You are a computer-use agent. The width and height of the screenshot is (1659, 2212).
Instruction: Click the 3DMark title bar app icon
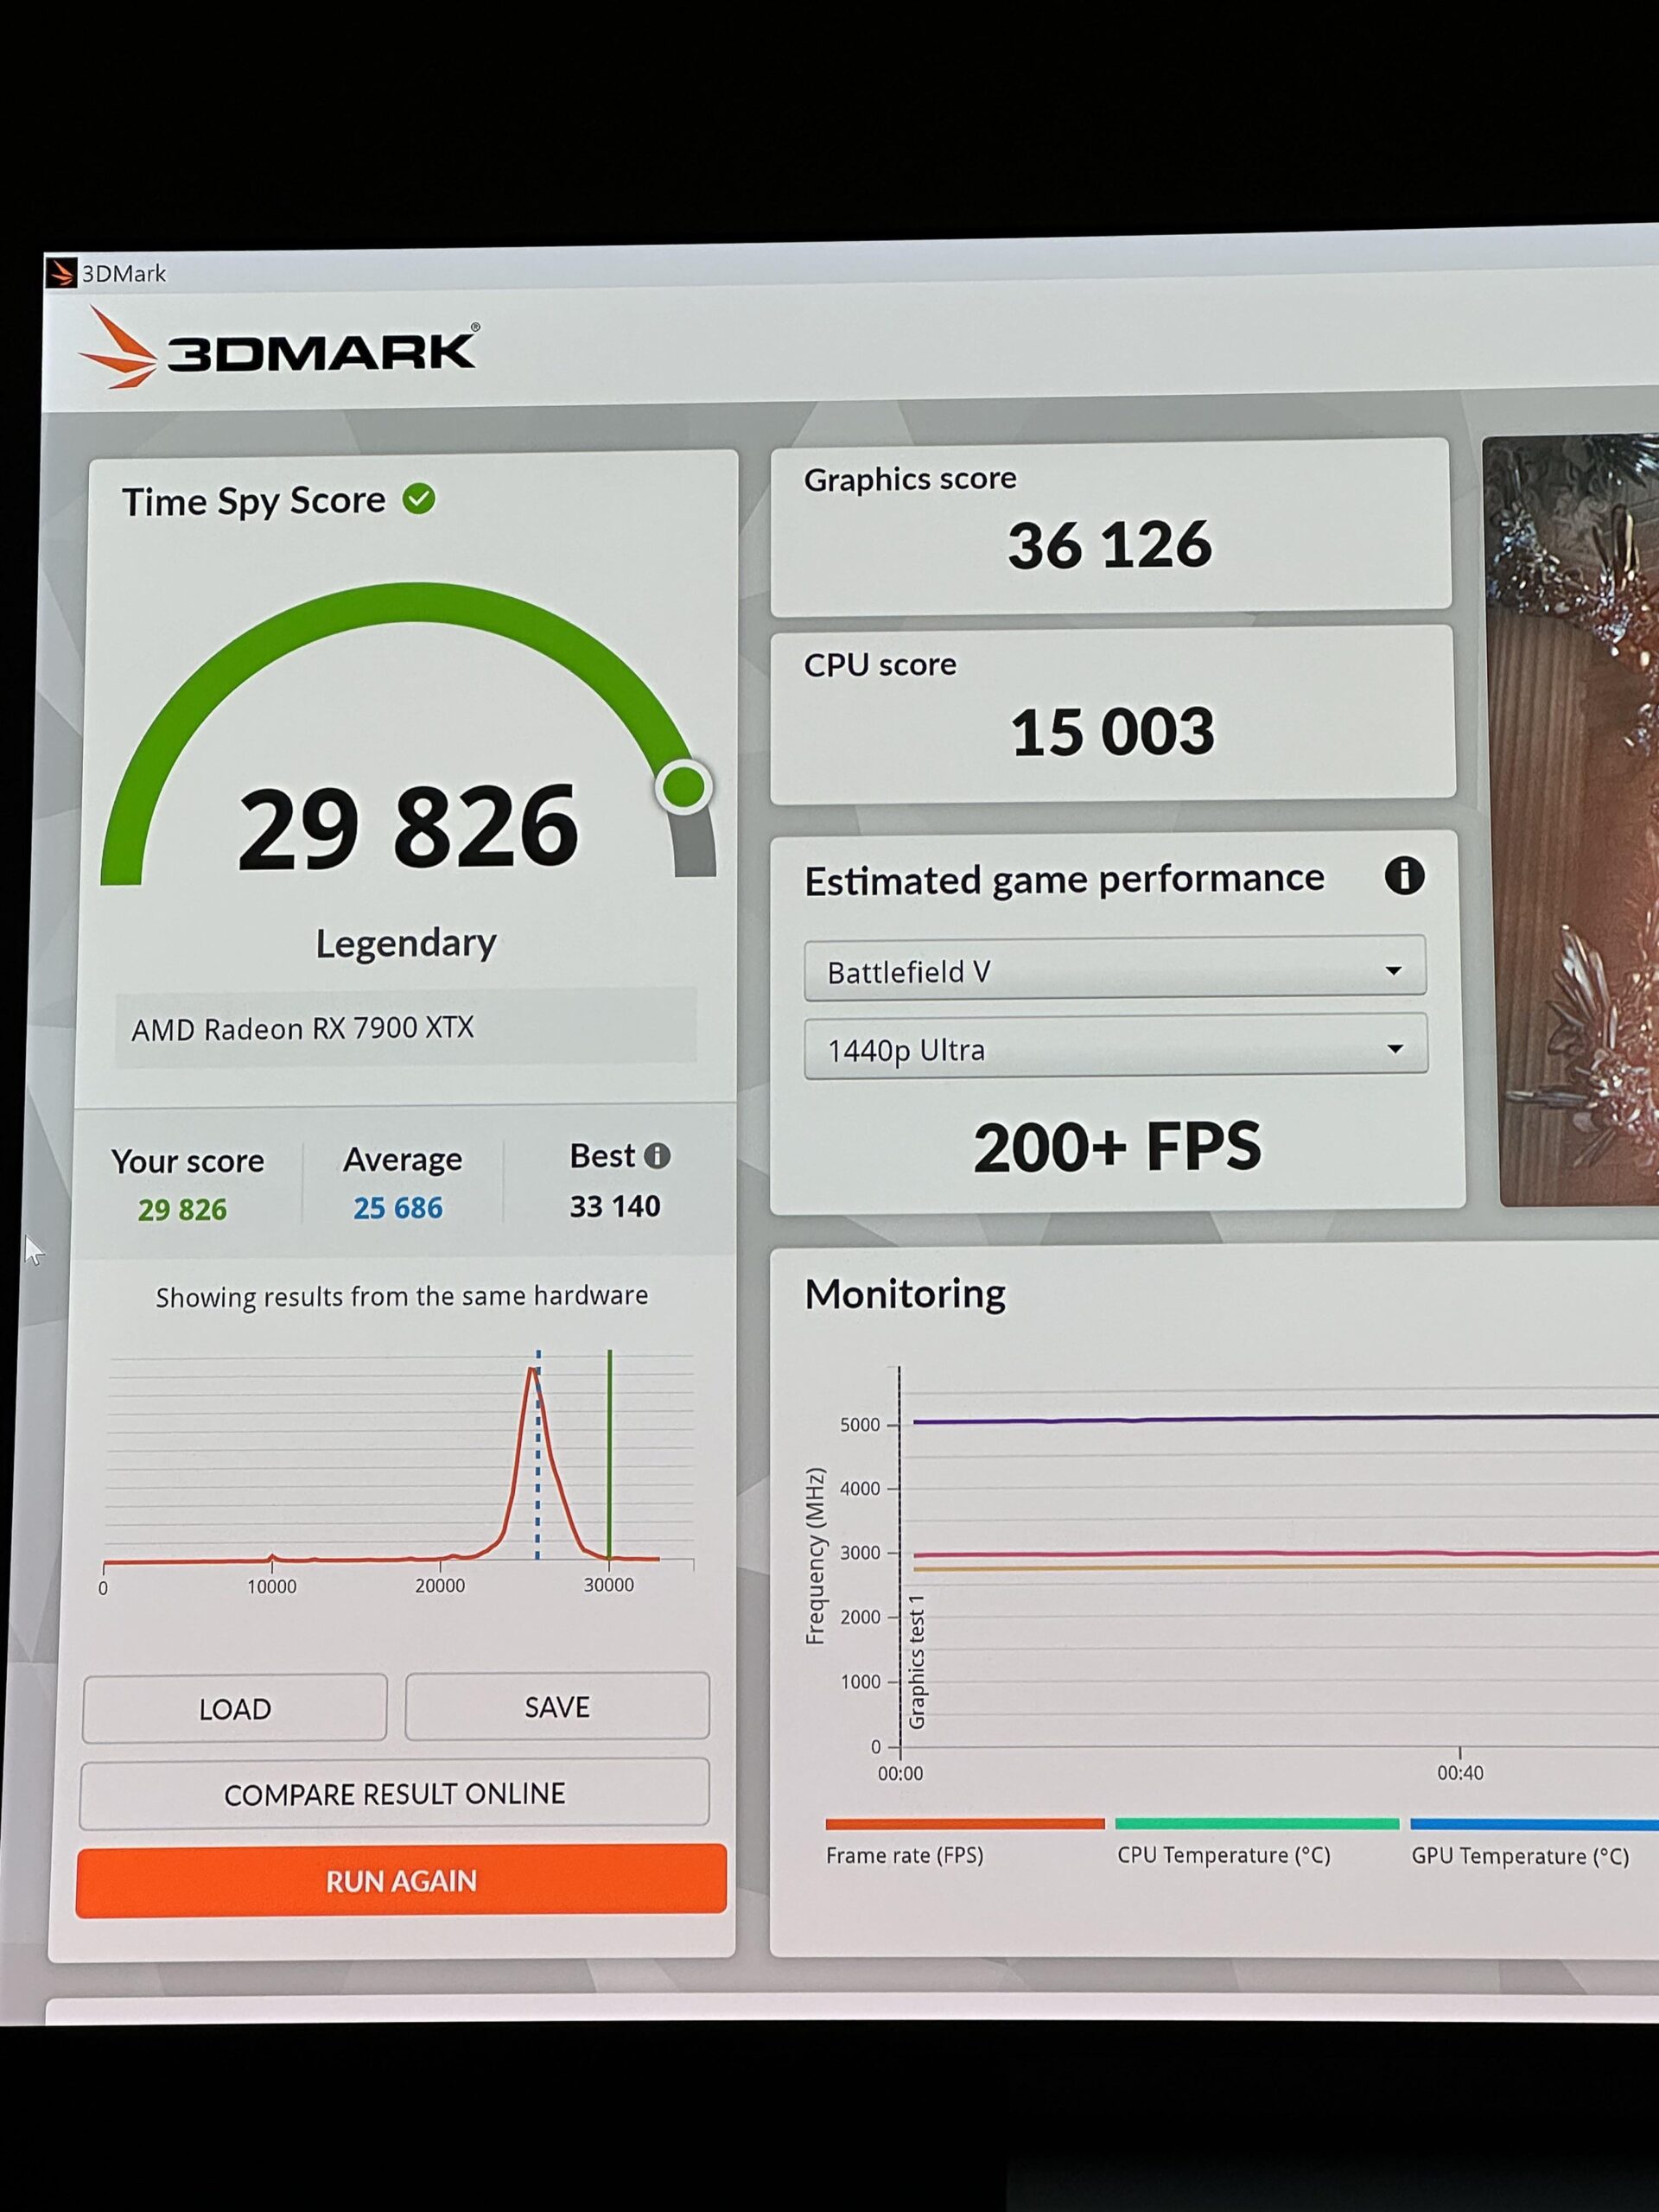coord(62,273)
